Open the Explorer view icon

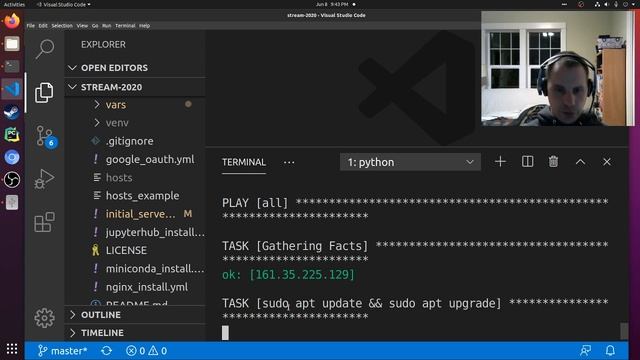44,92
